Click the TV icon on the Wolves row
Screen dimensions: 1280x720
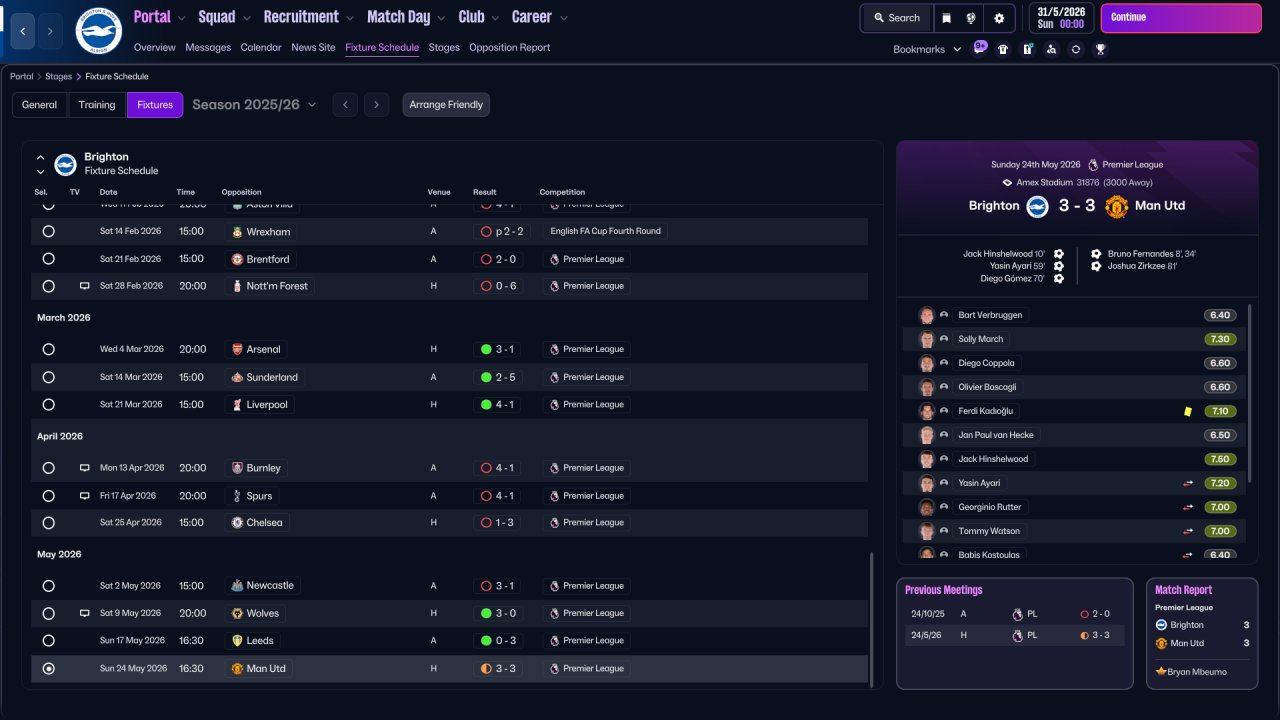click(x=85, y=613)
